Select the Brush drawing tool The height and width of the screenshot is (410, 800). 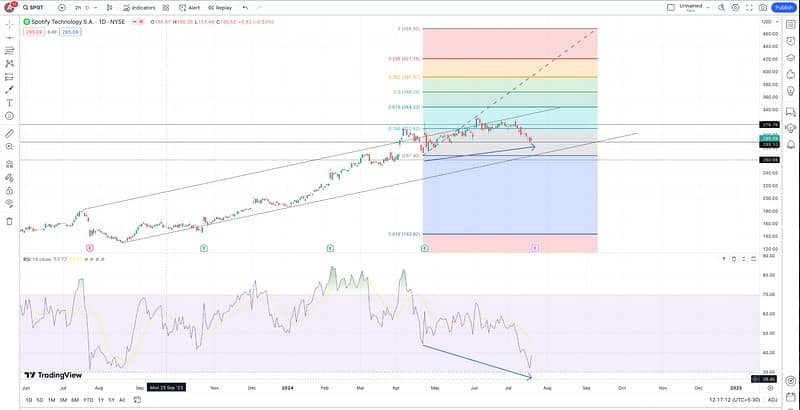click(x=10, y=89)
